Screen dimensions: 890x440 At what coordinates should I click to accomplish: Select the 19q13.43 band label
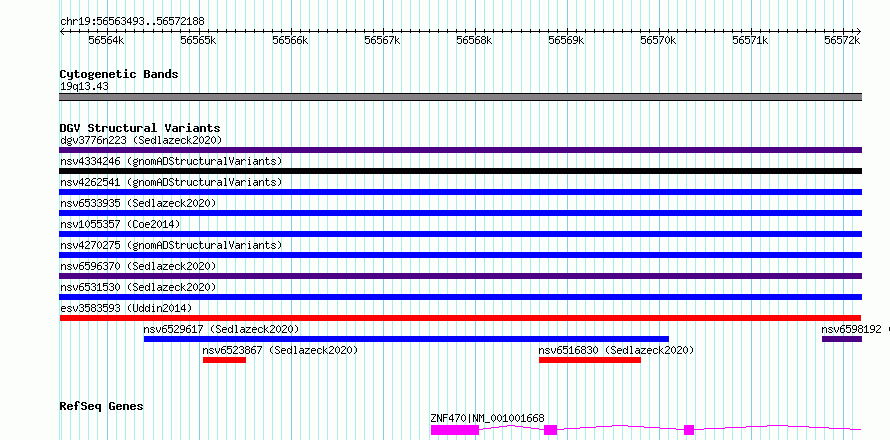(84, 87)
